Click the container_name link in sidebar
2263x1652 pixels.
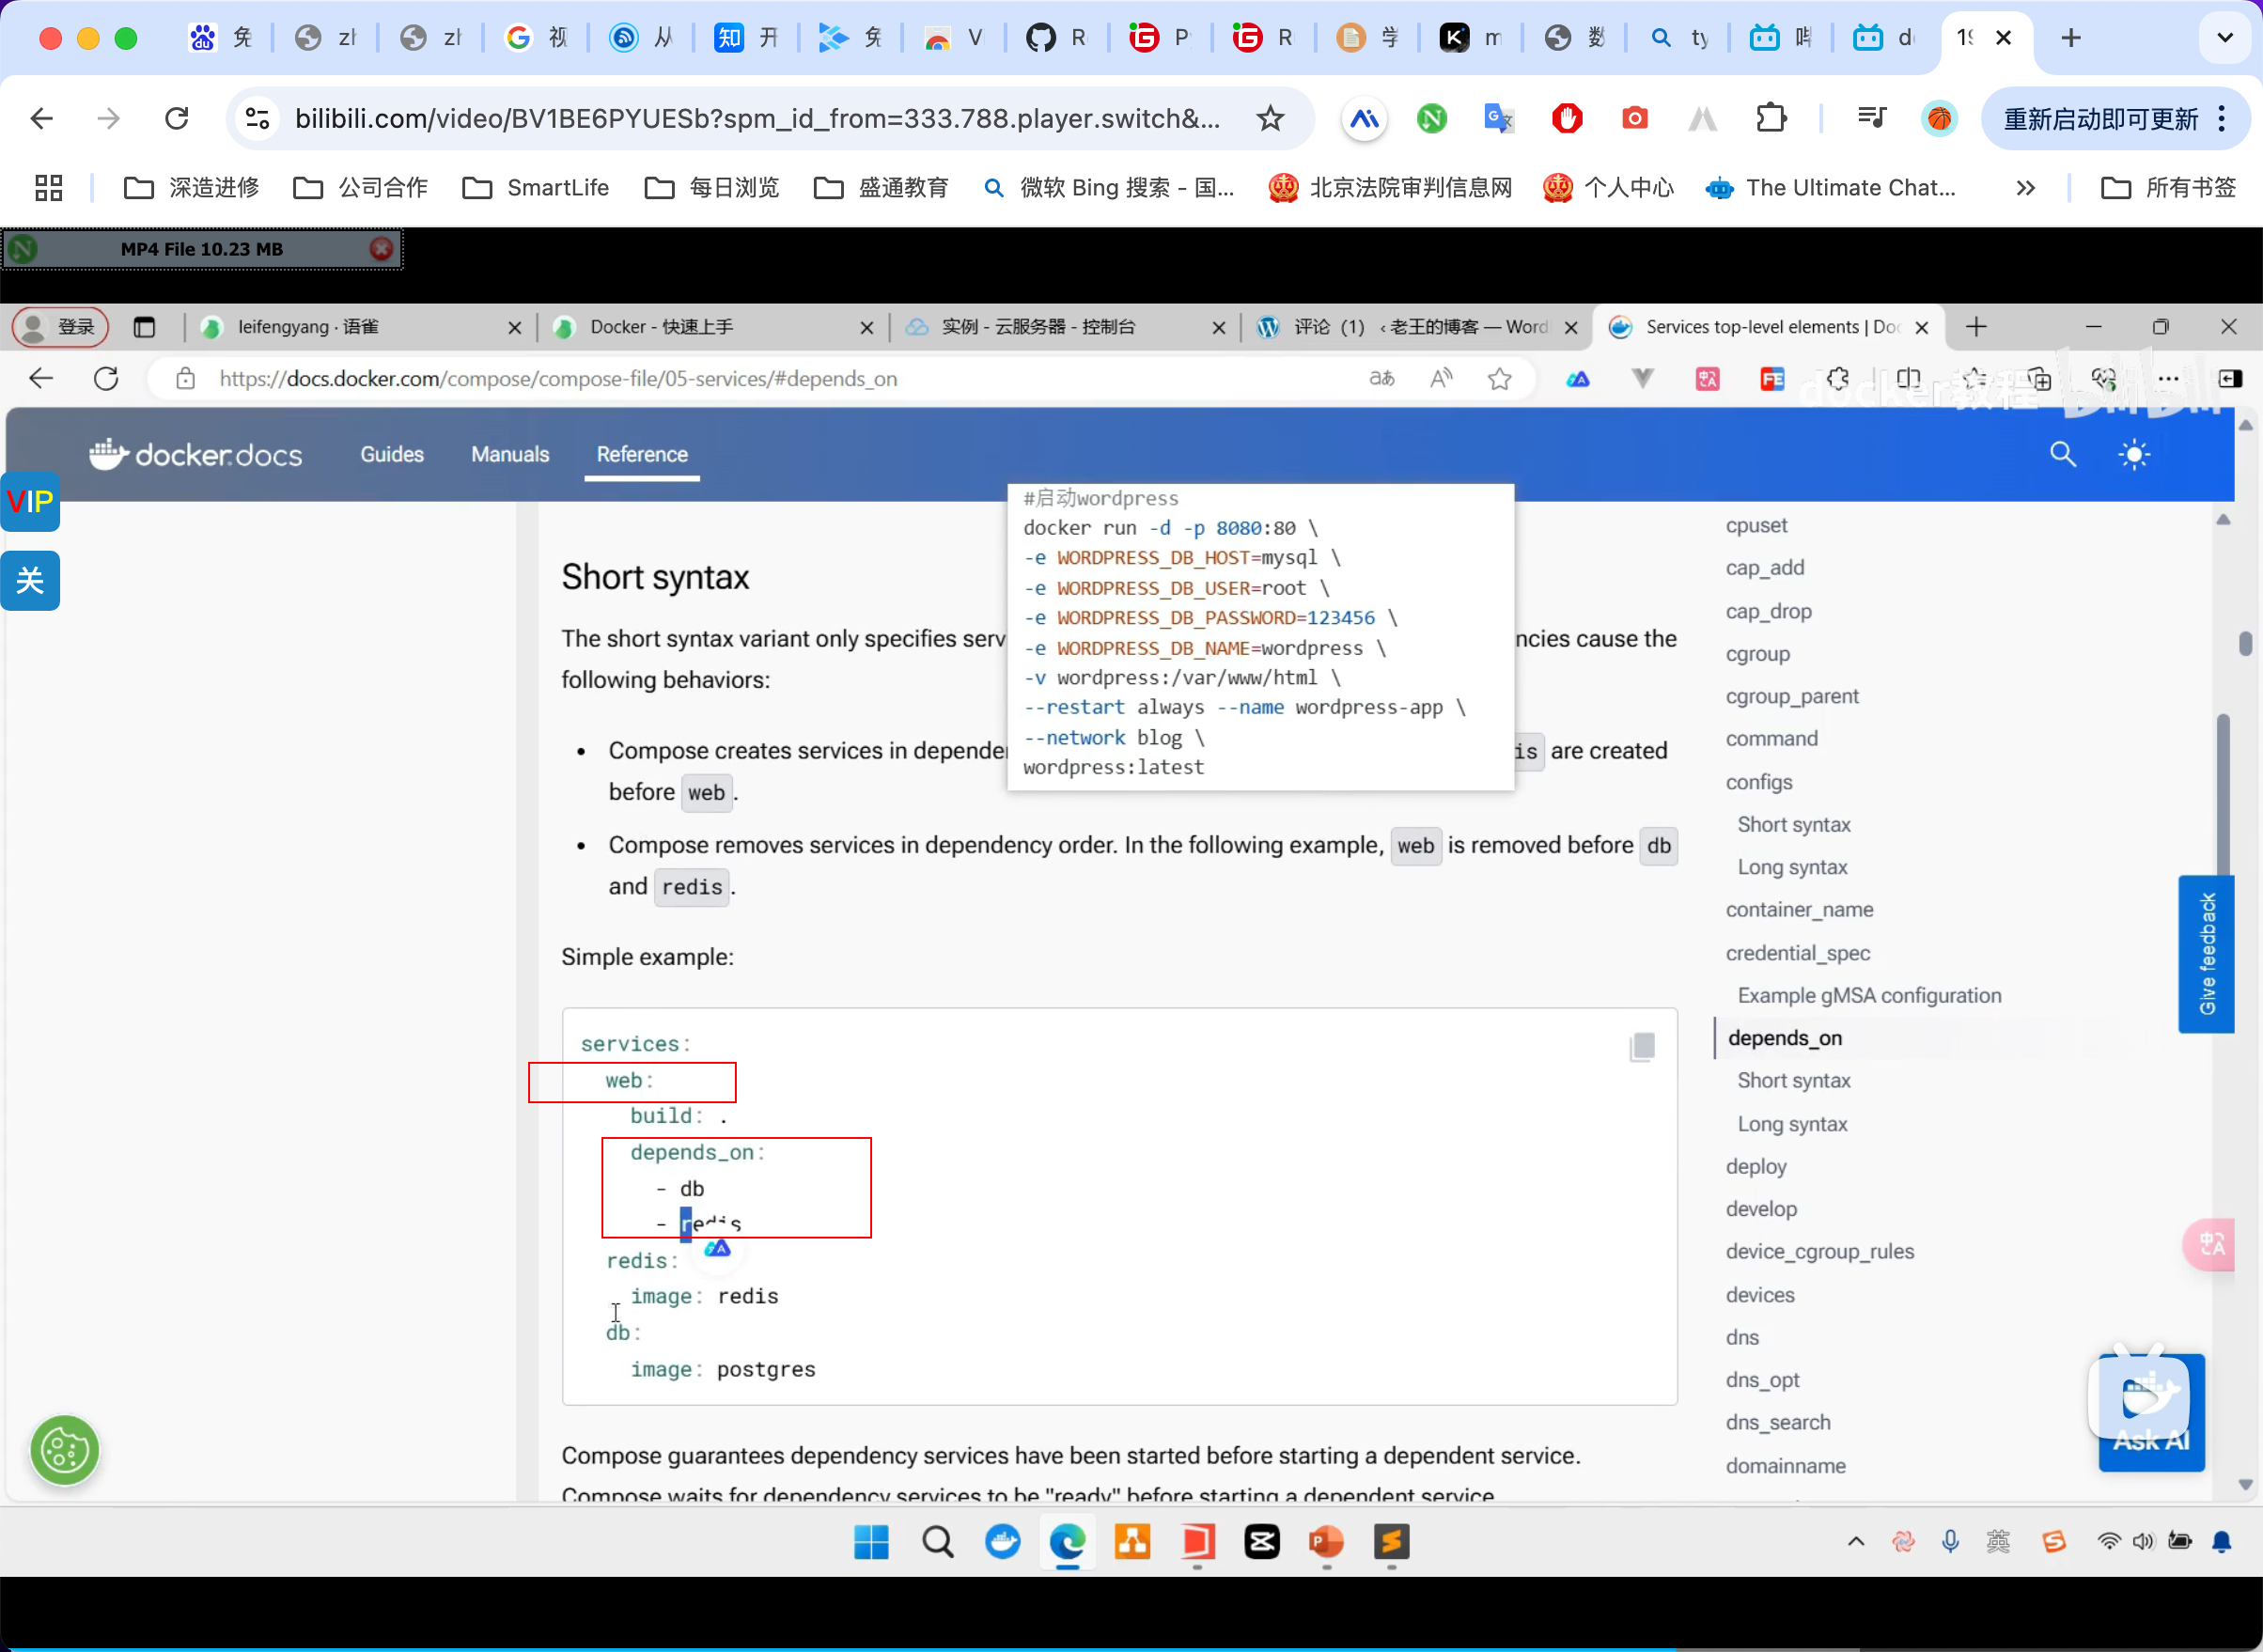pyautogui.click(x=1798, y=910)
